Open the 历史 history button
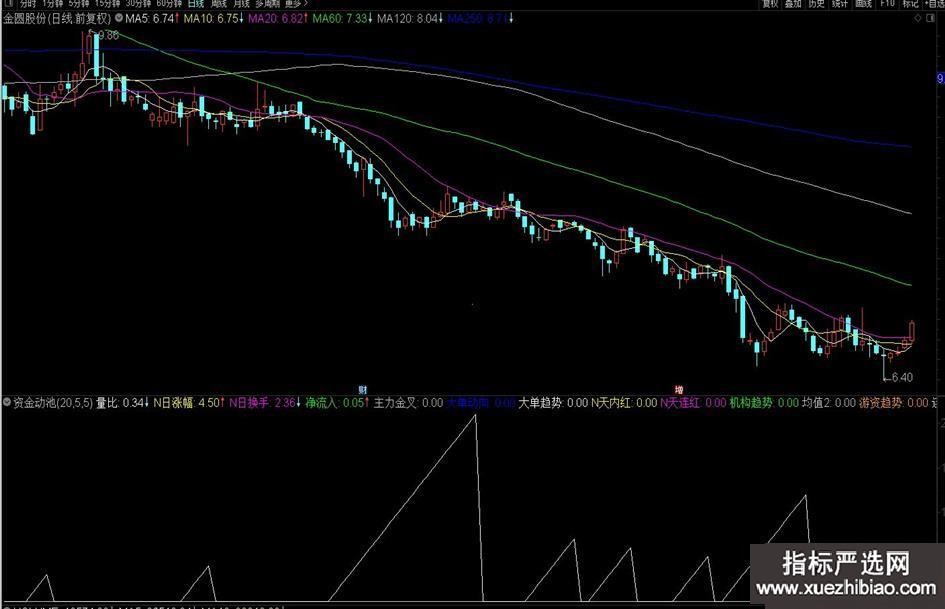Image resolution: width=945 pixels, height=609 pixels. [x=816, y=3]
